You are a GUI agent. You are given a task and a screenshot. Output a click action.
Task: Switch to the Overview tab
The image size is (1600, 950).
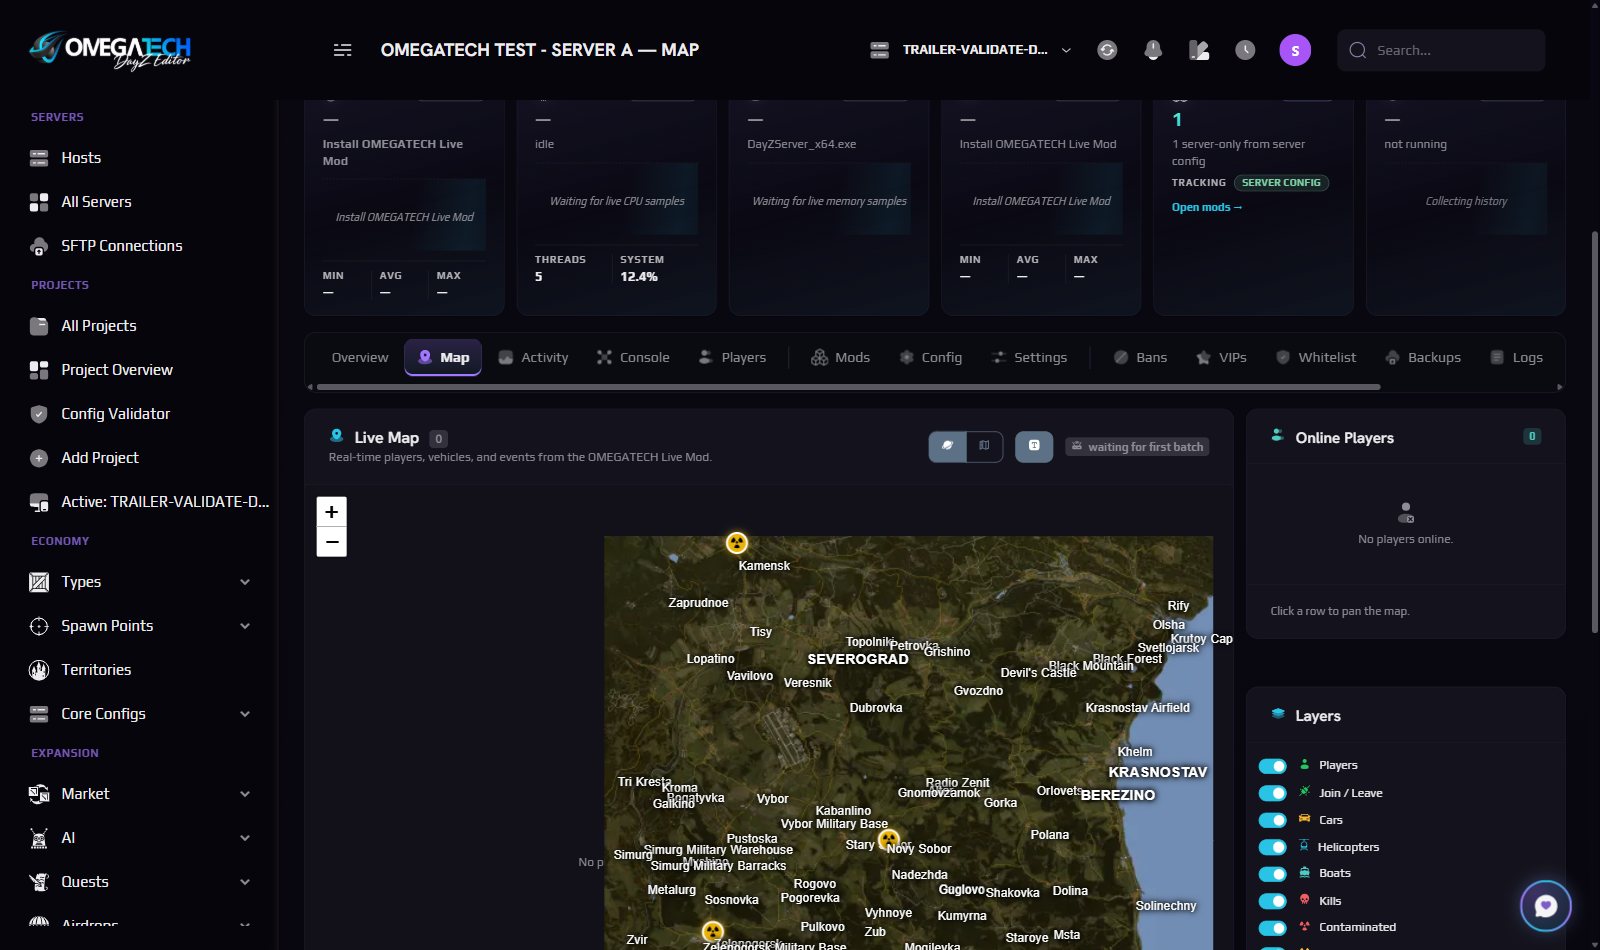pos(360,358)
